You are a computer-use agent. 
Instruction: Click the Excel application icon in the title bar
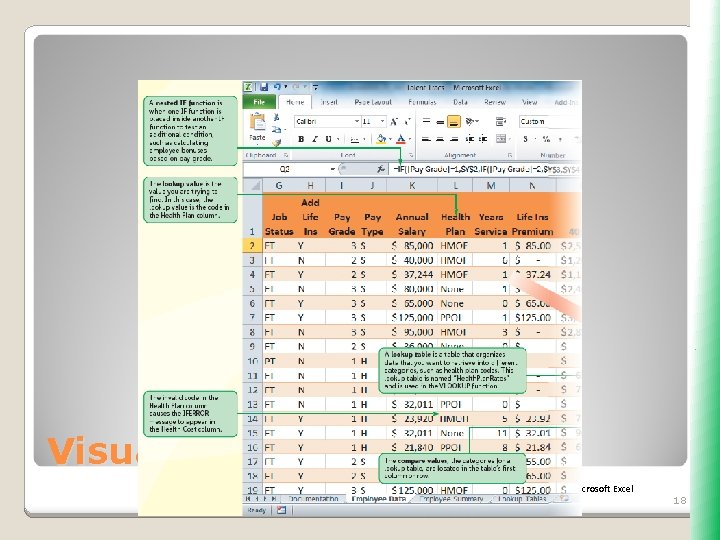tap(248, 87)
